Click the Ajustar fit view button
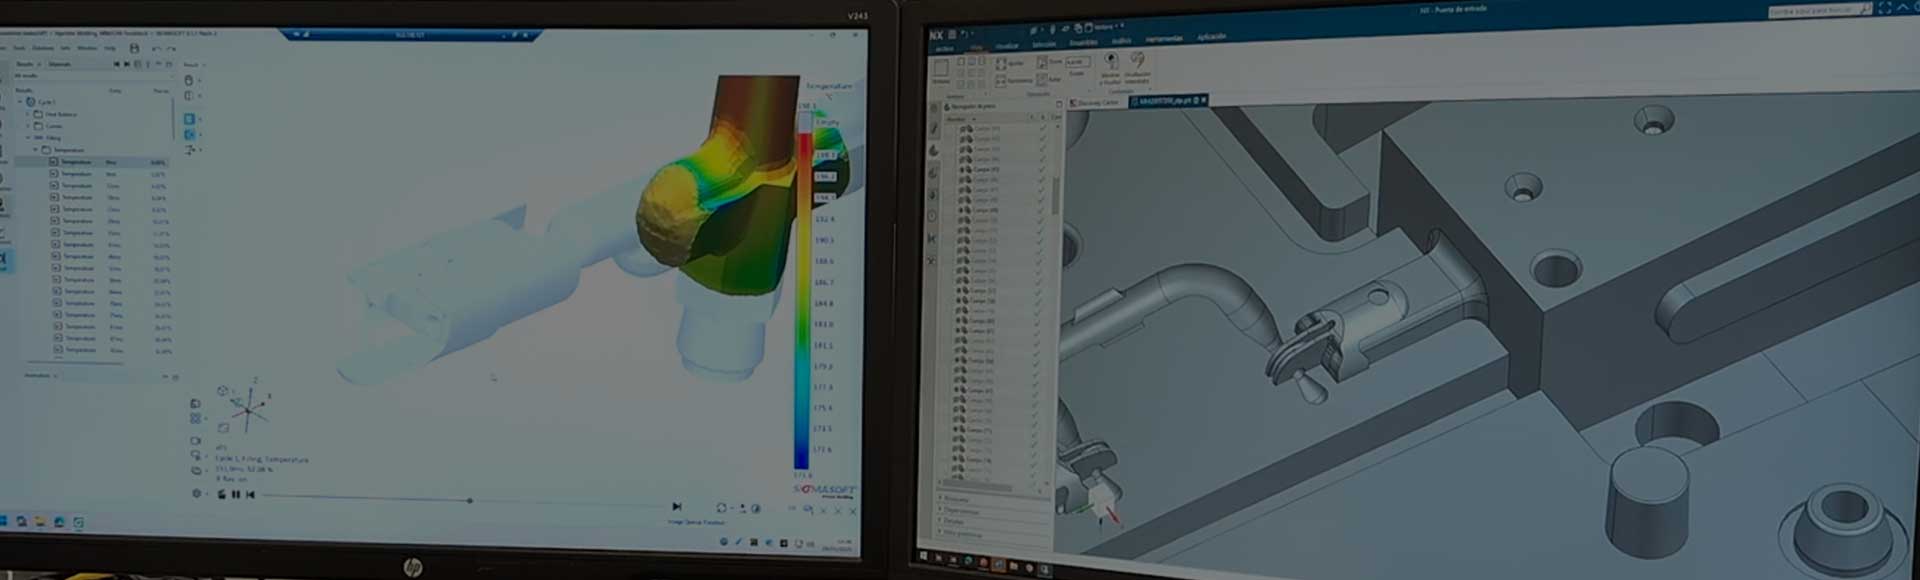Viewport: 1920px width, 580px height. pos(1010,63)
